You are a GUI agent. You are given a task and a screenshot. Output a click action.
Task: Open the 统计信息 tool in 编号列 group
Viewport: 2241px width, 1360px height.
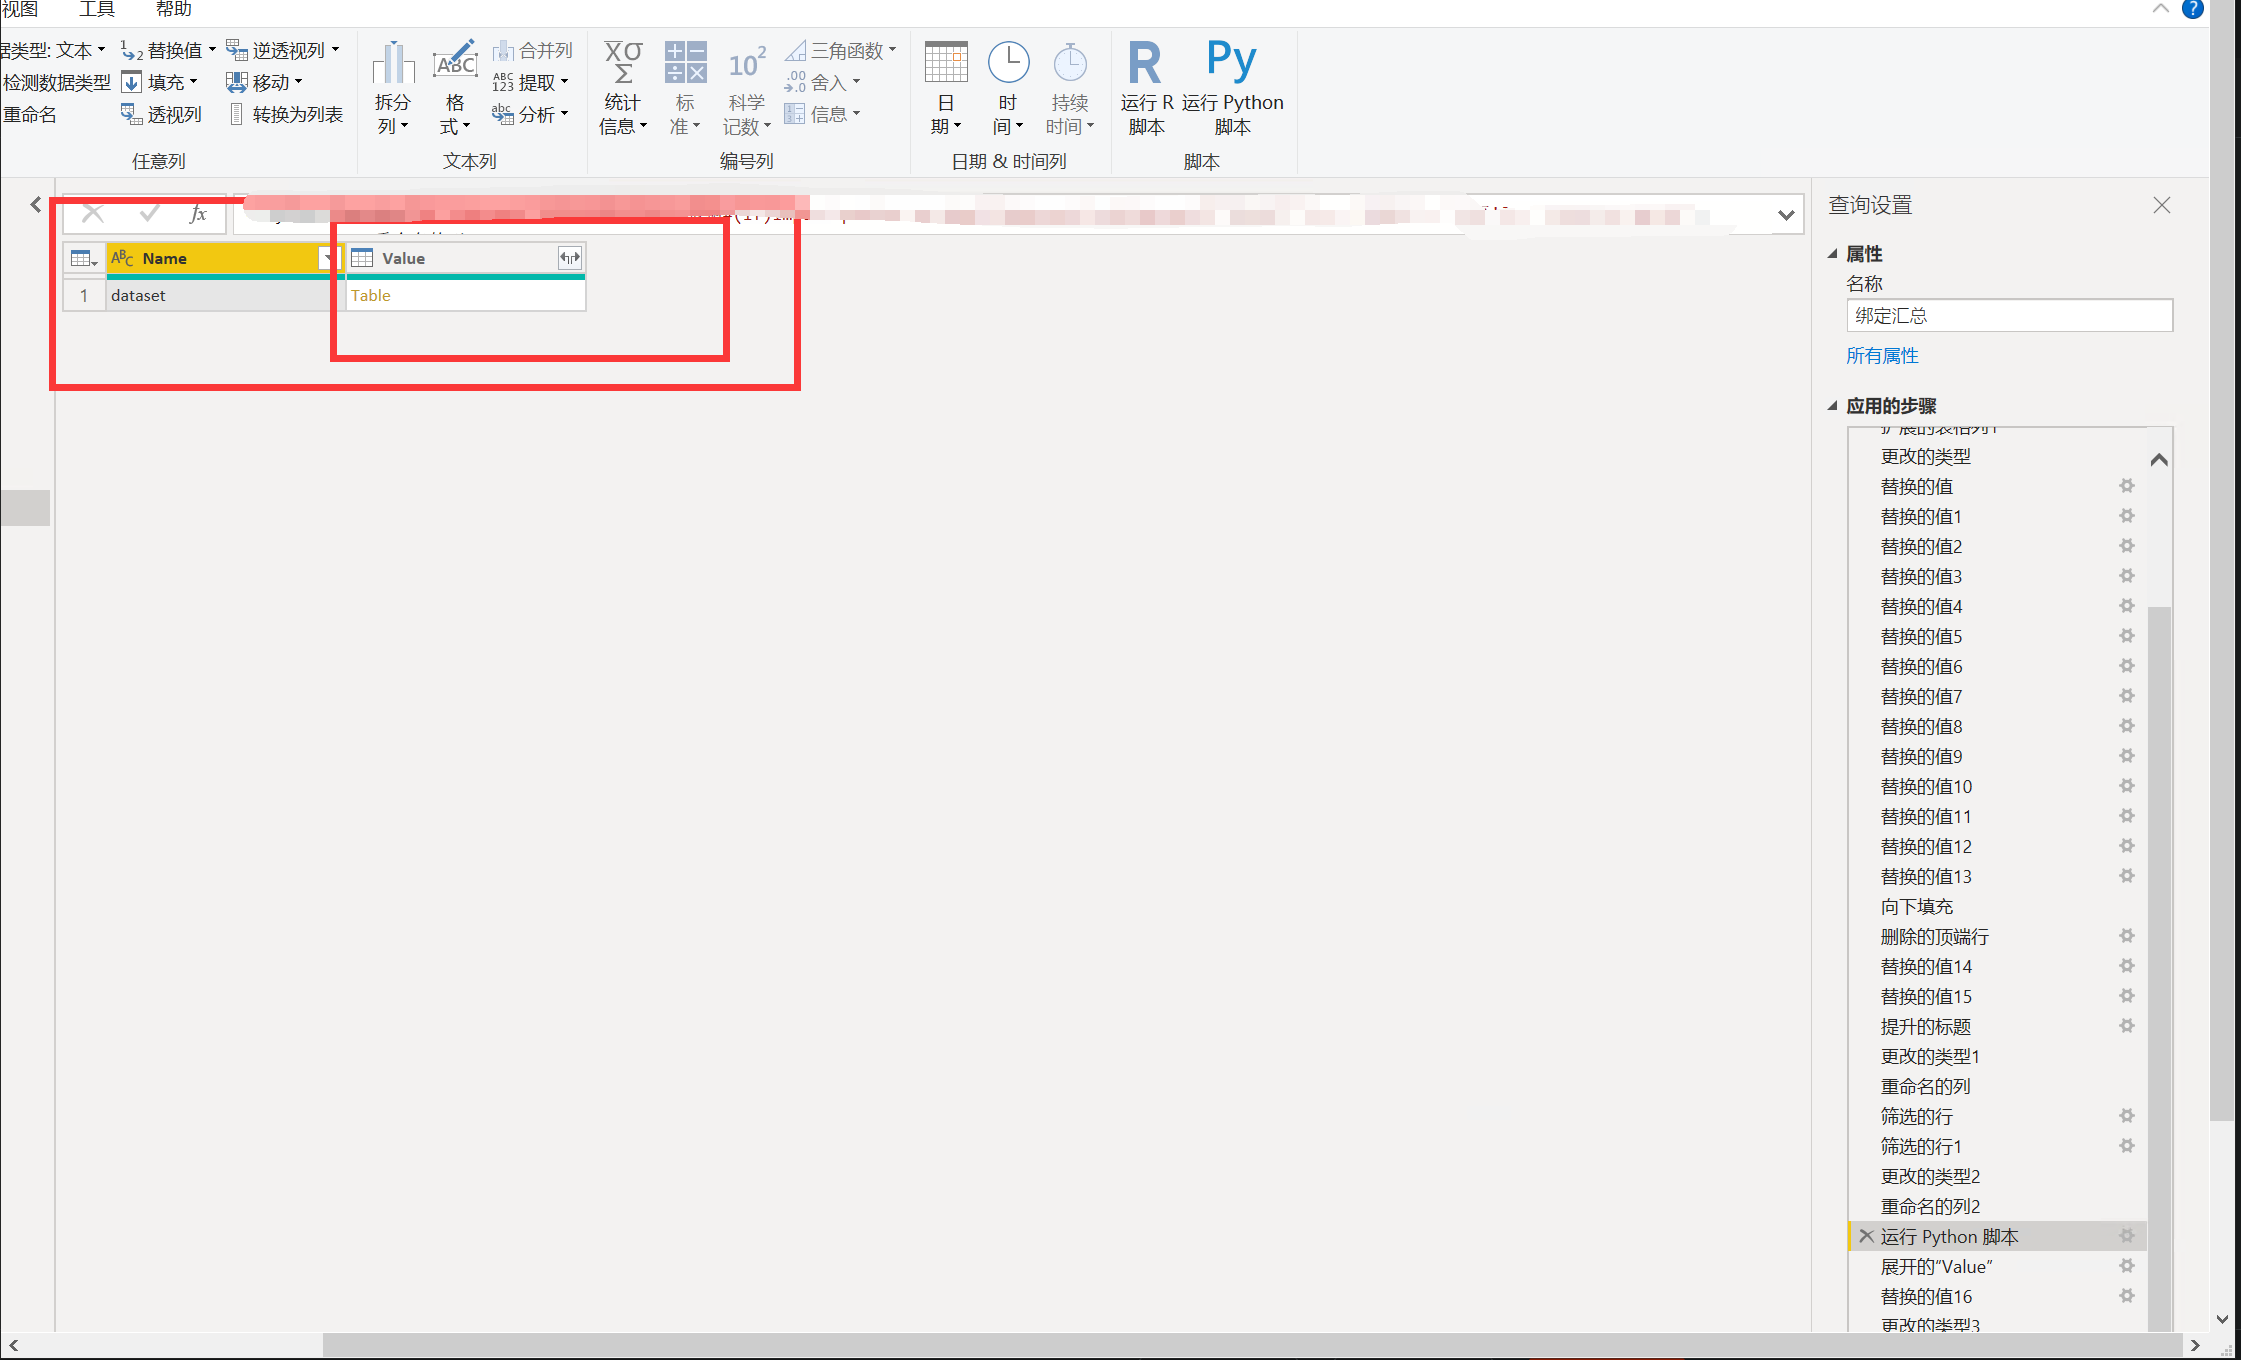click(622, 85)
